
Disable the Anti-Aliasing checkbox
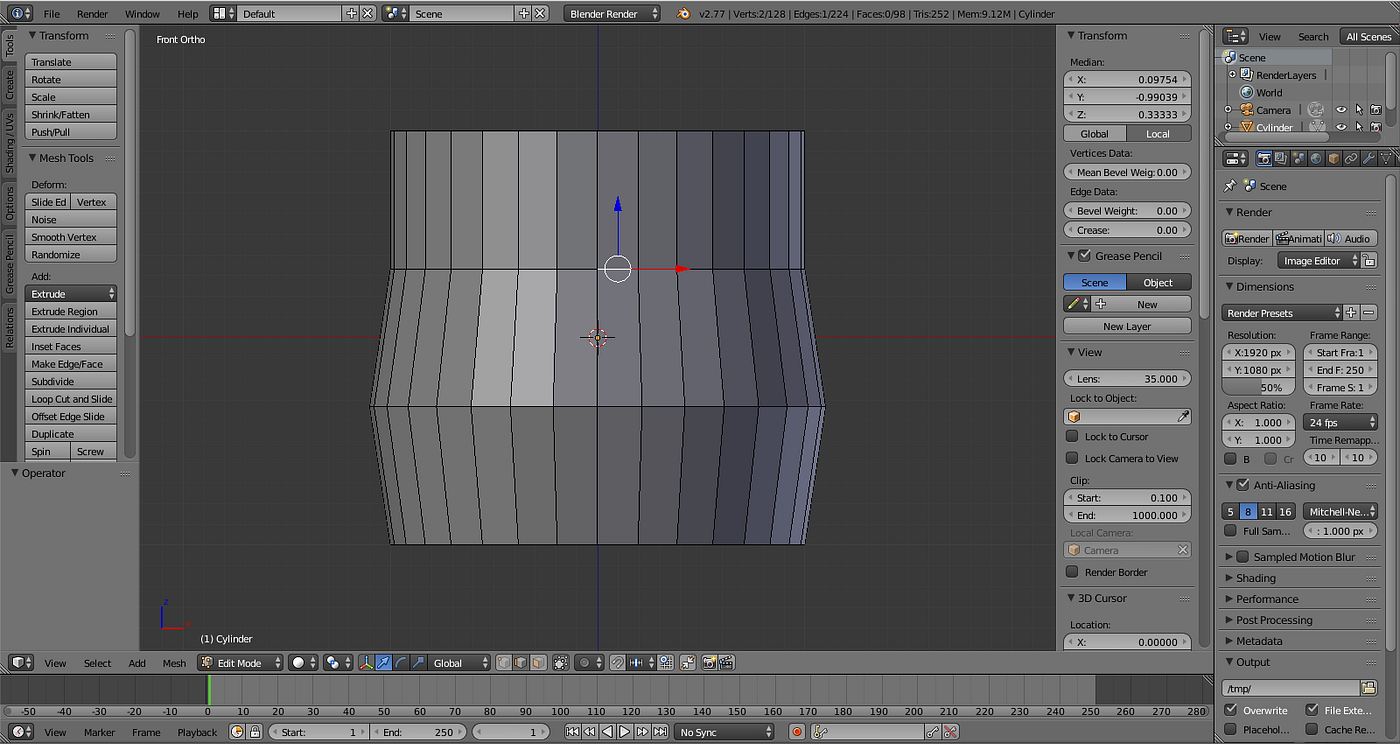coord(1243,485)
